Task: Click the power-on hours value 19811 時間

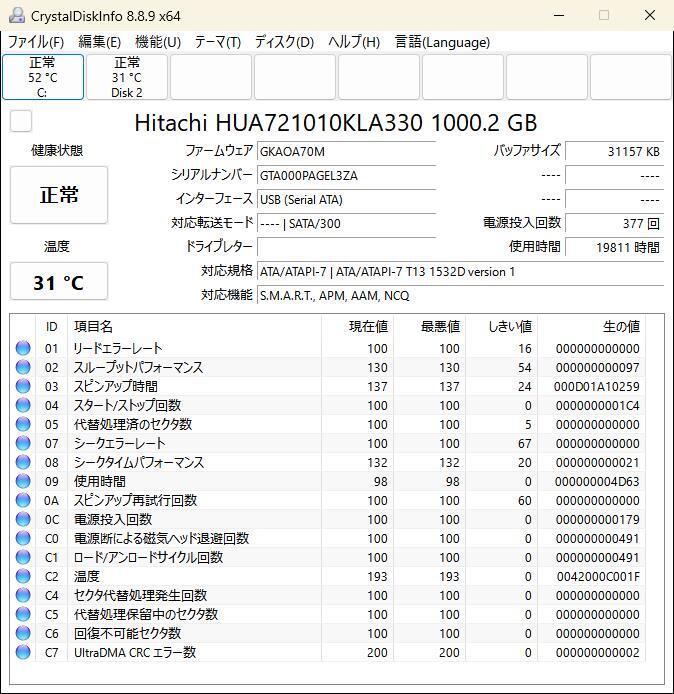Action: [x=615, y=247]
